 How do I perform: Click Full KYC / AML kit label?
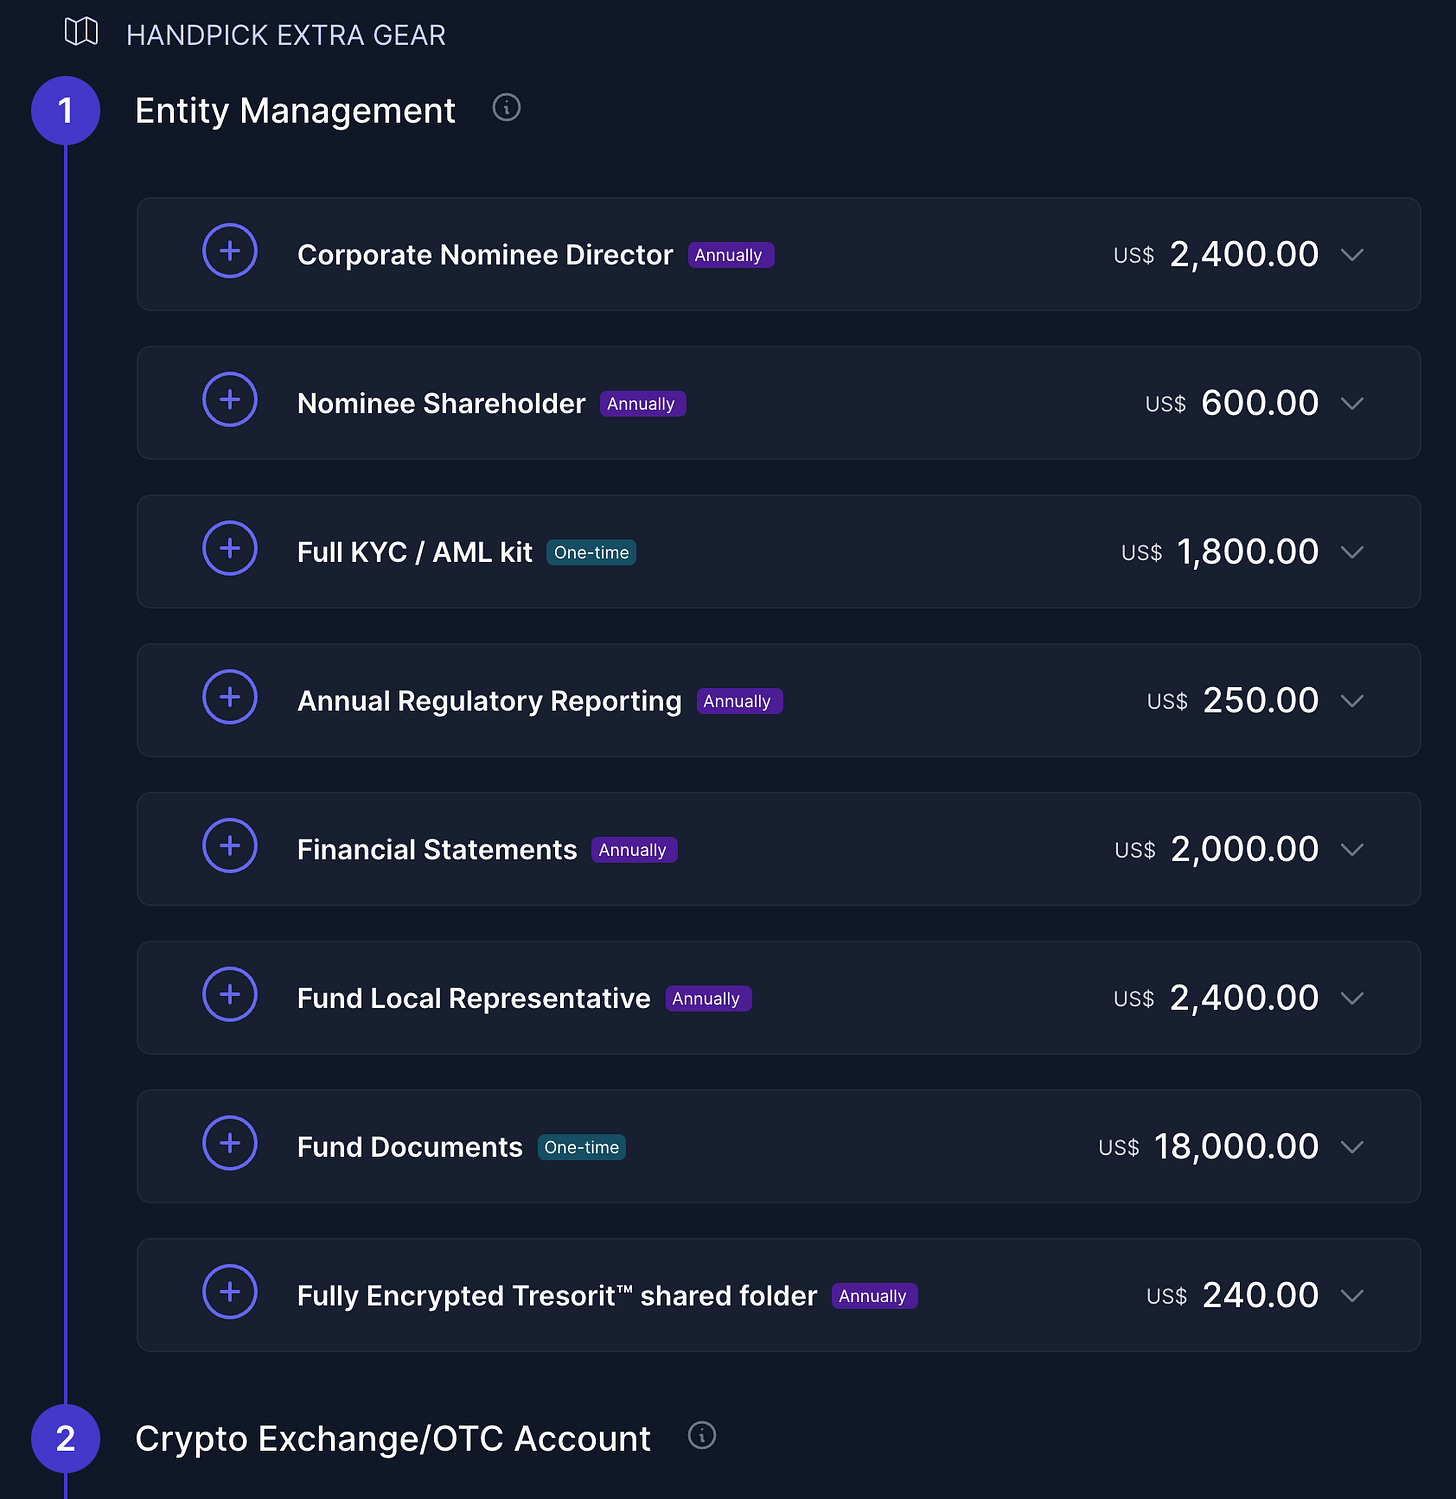(x=415, y=552)
